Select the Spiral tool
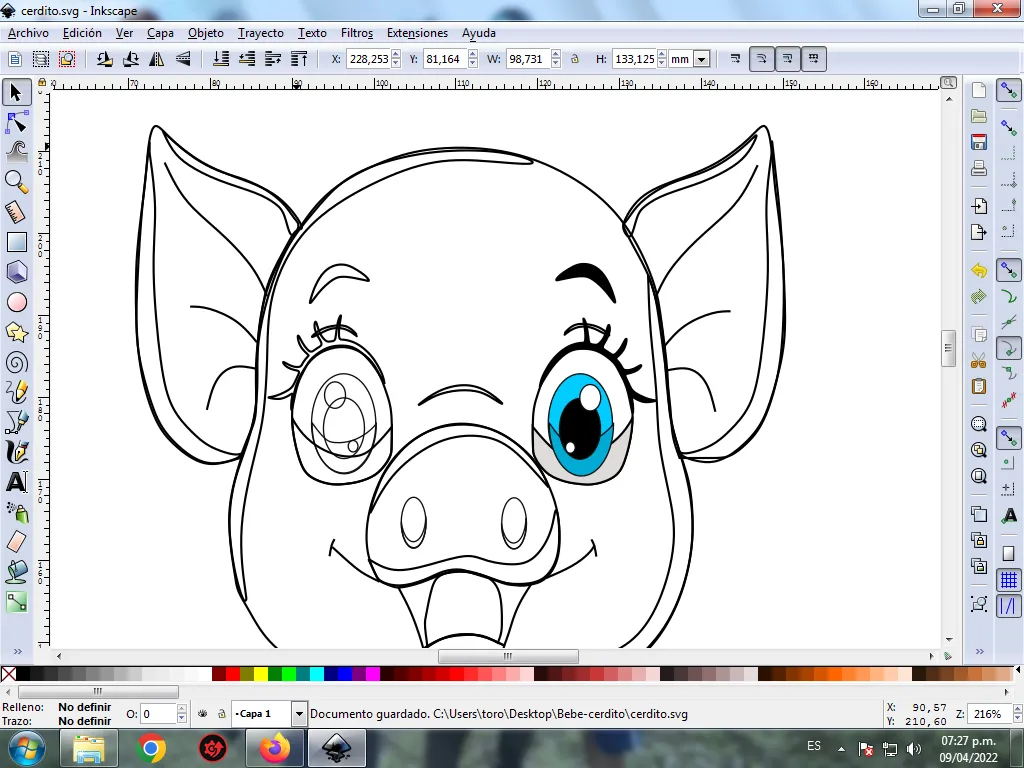Screen dimensions: 1024x768 click(x=16, y=362)
